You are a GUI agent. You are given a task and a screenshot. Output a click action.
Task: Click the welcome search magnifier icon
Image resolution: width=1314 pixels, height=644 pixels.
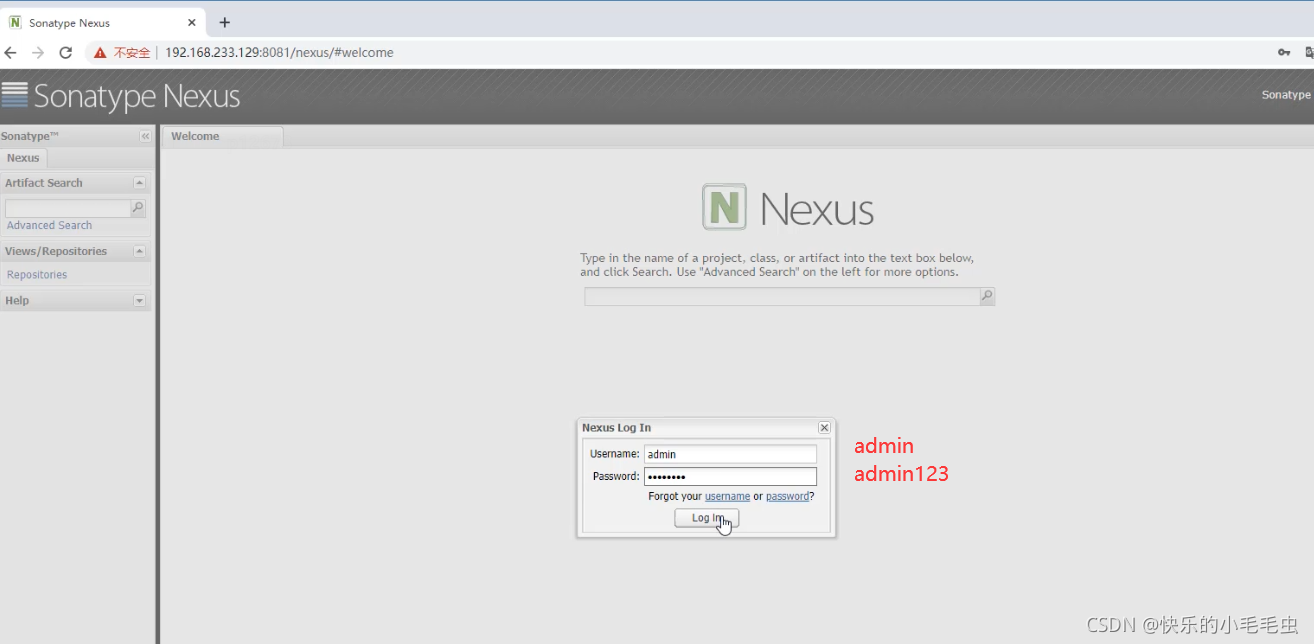[987, 297]
